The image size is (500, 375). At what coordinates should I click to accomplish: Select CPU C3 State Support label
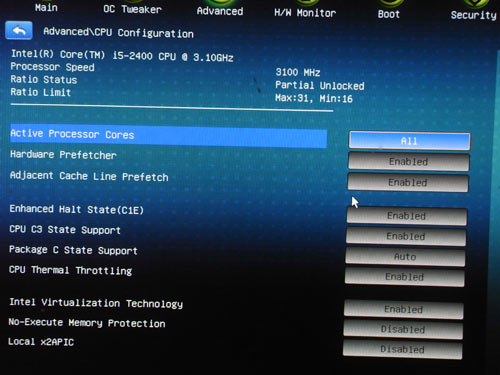click(x=65, y=230)
